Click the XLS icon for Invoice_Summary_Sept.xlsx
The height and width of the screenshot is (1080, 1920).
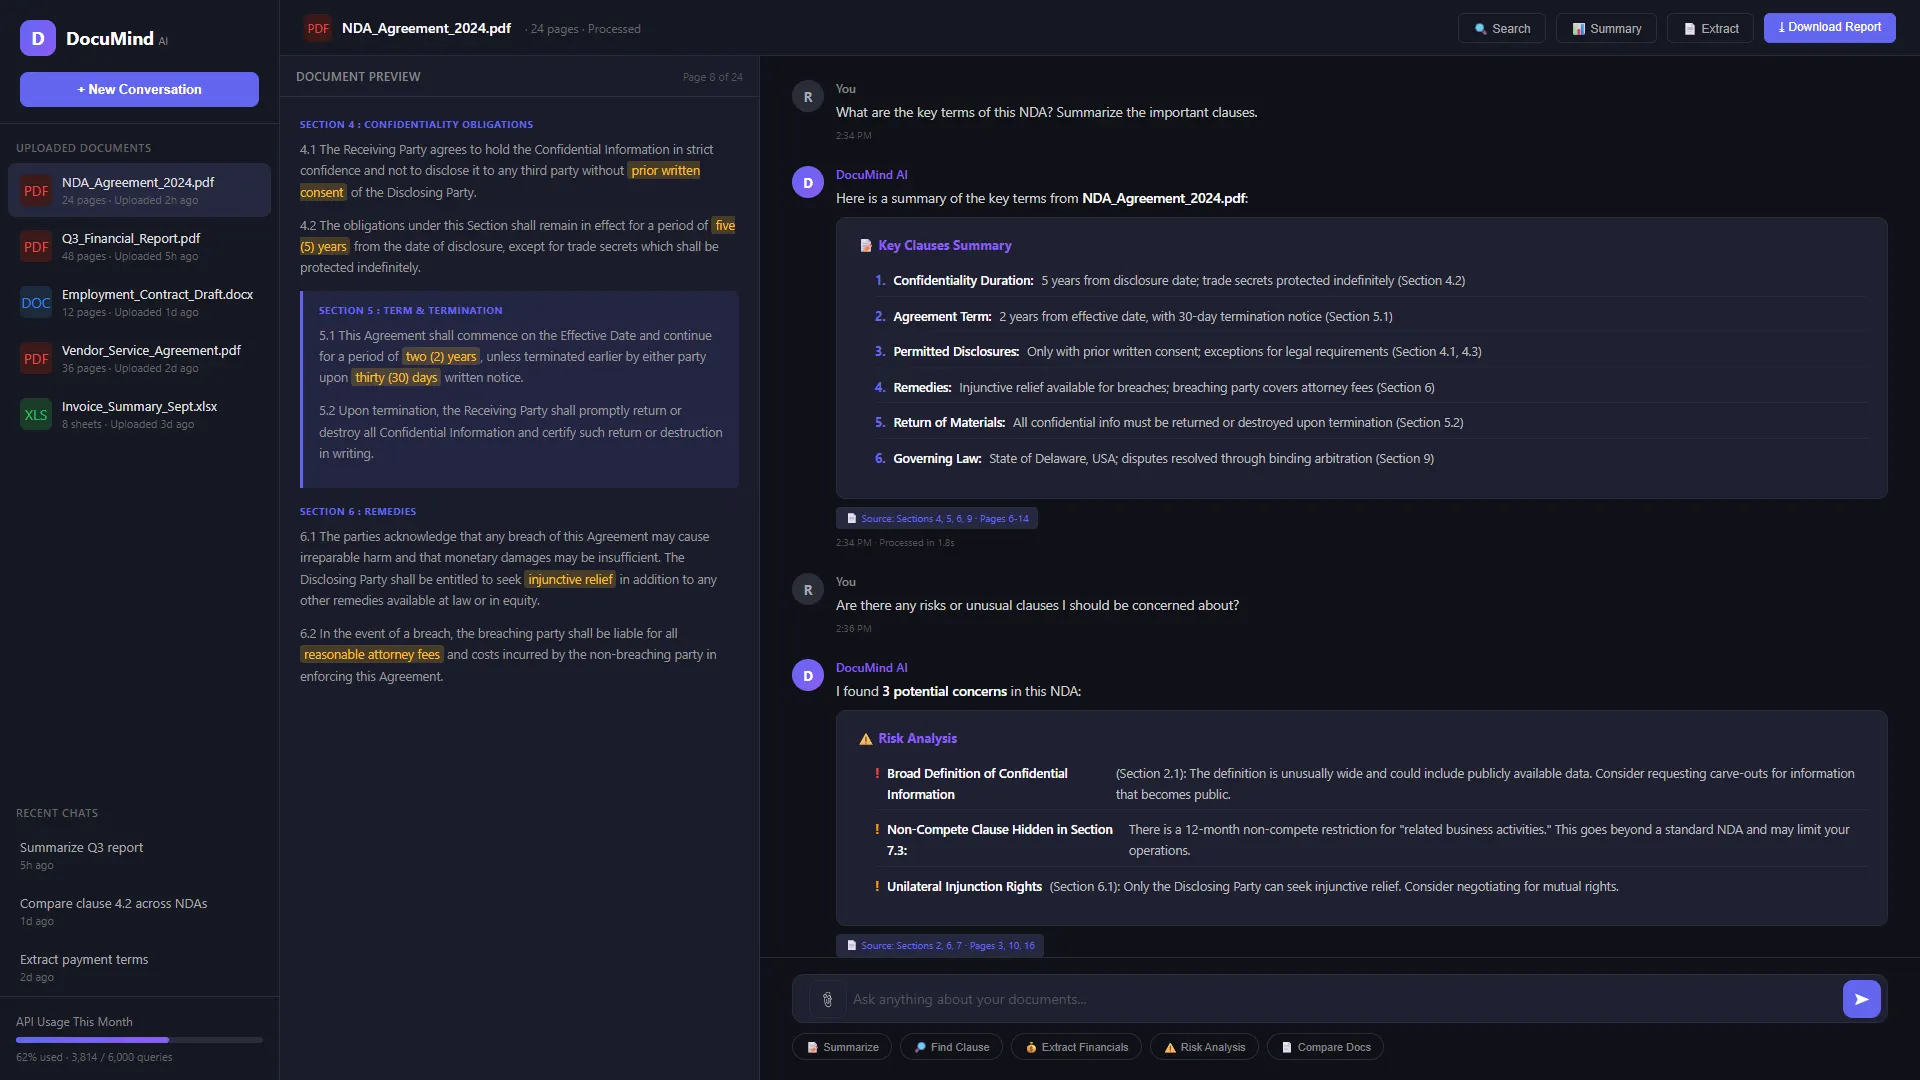36,415
